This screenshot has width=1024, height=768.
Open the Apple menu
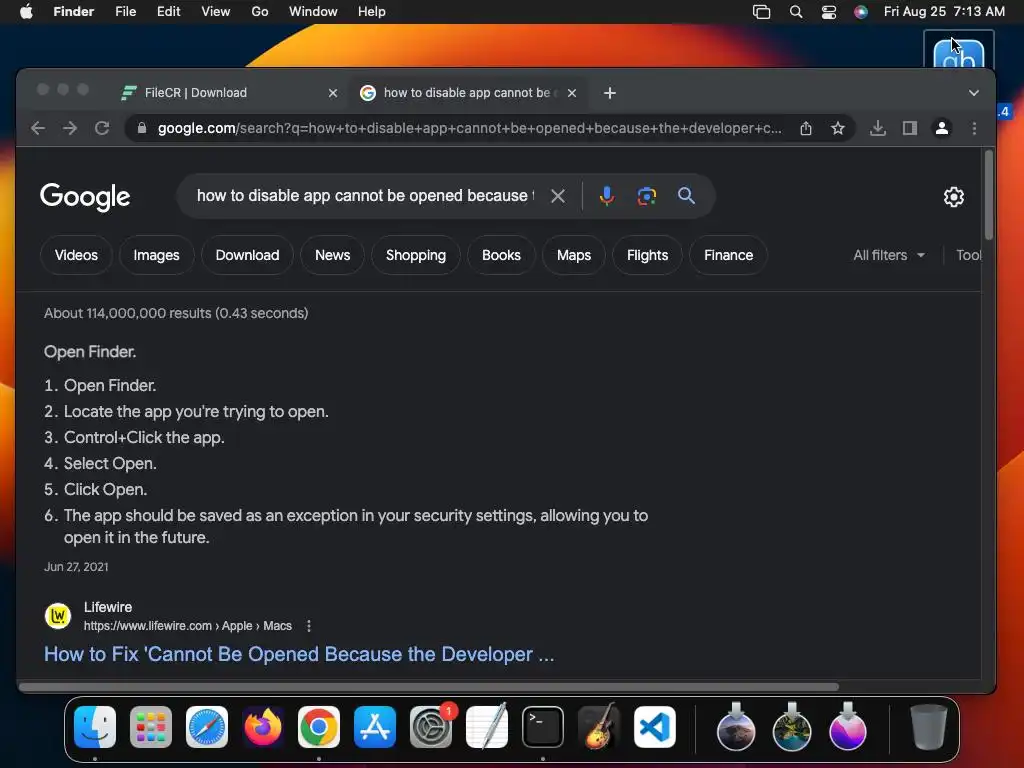click(x=26, y=12)
